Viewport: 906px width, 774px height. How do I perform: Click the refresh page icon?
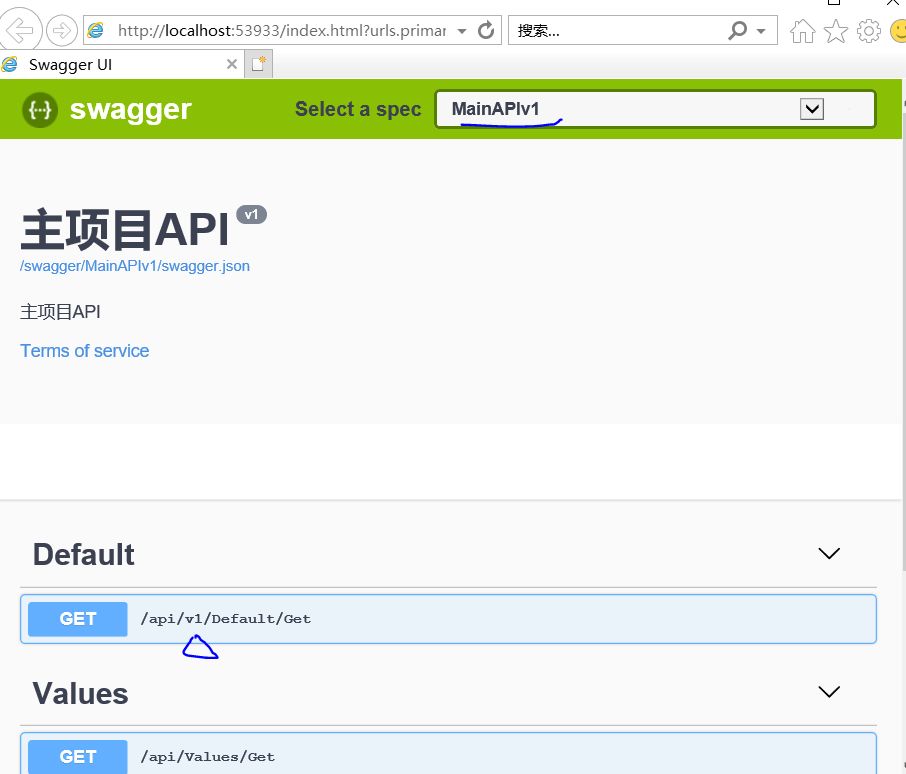click(x=486, y=30)
